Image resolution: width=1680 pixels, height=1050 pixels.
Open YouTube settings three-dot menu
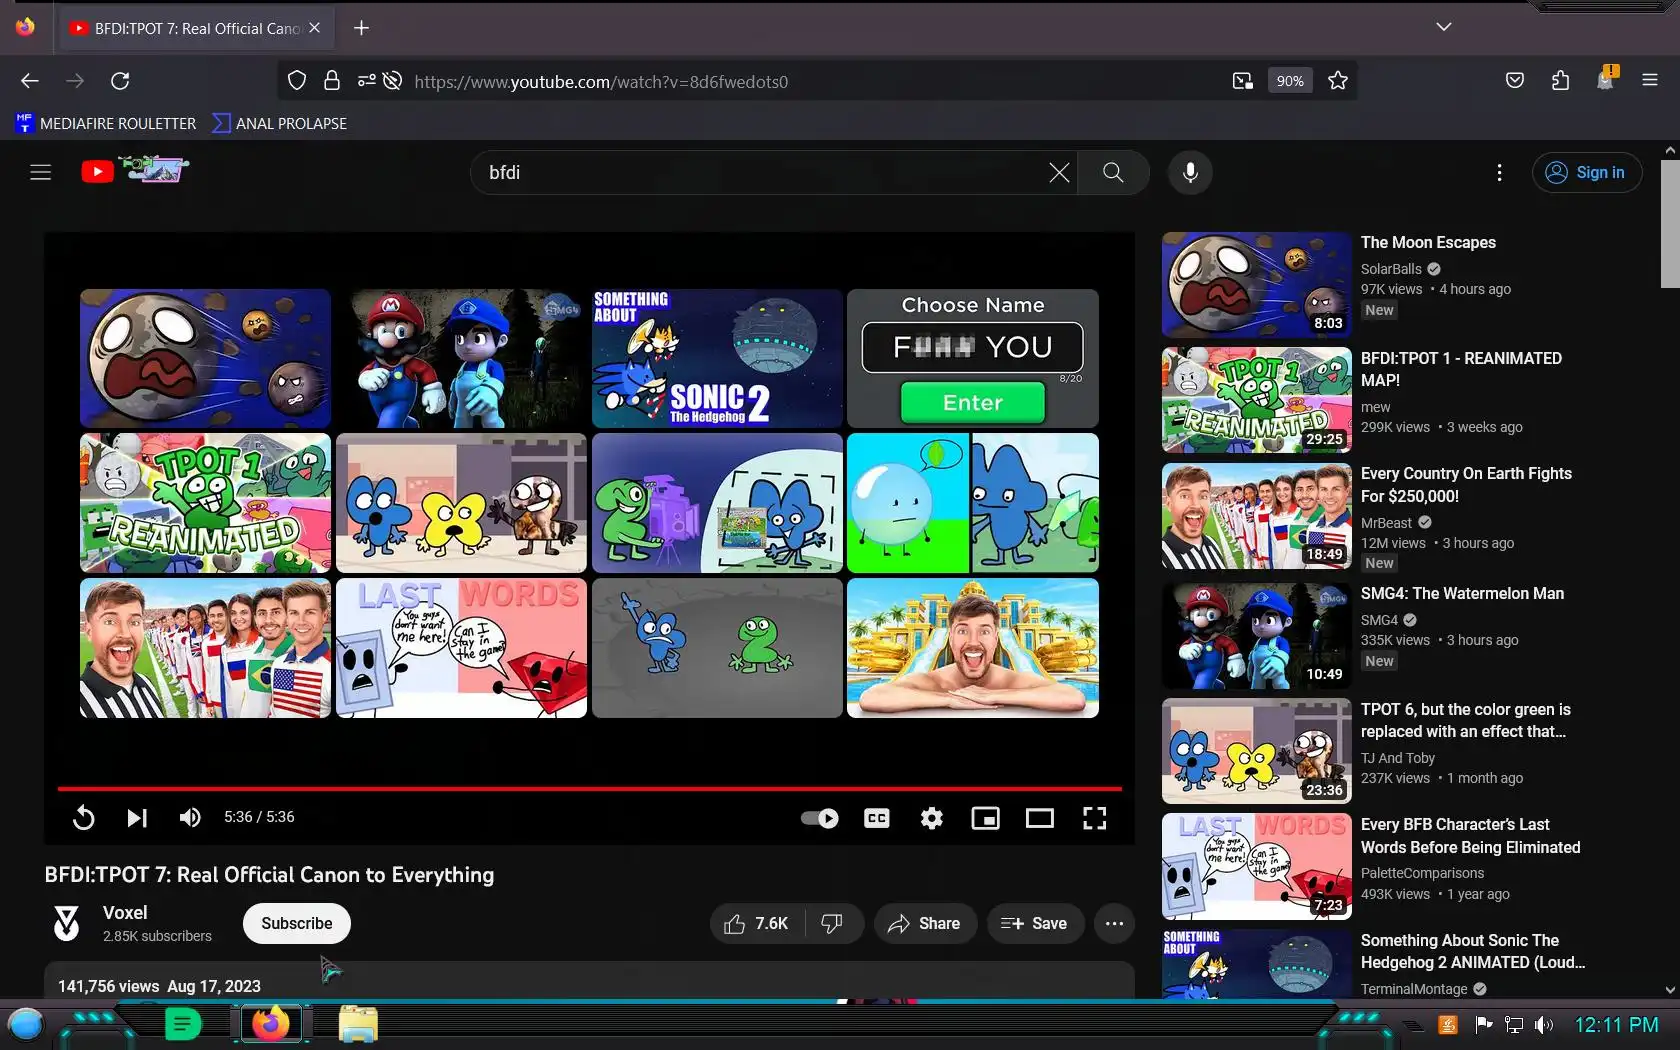pos(1499,172)
